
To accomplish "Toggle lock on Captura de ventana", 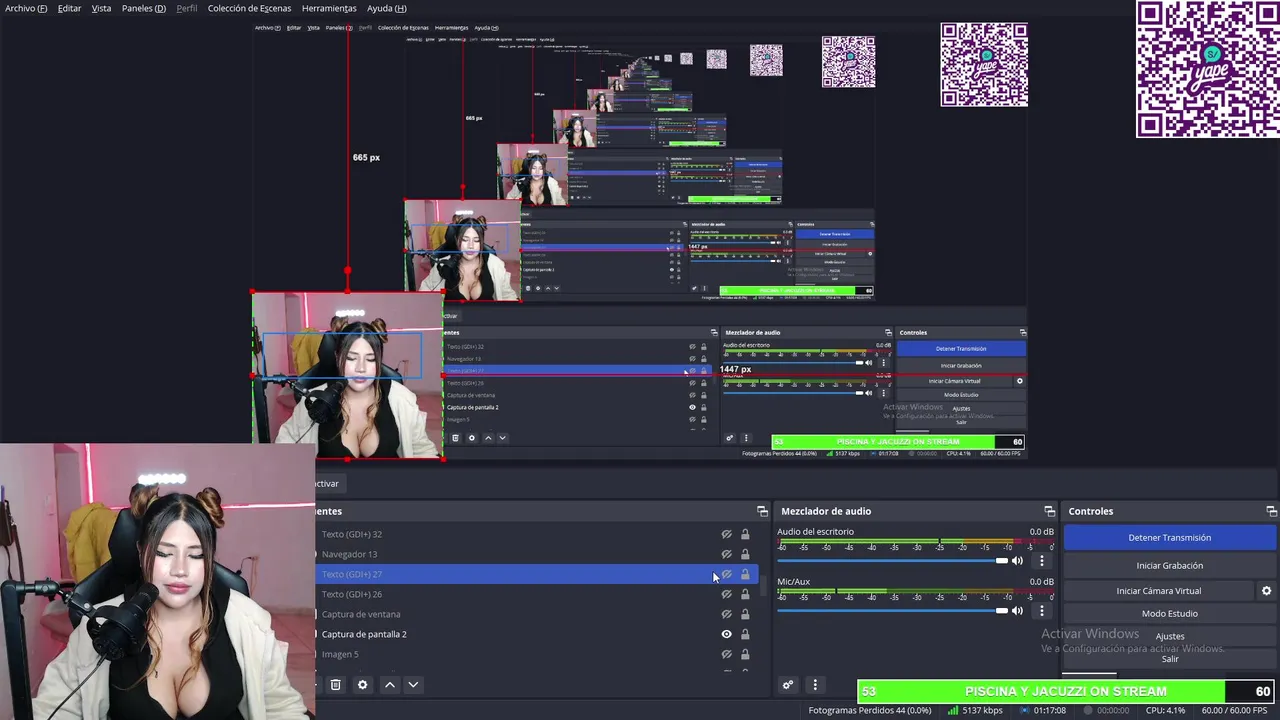I will pos(745,614).
